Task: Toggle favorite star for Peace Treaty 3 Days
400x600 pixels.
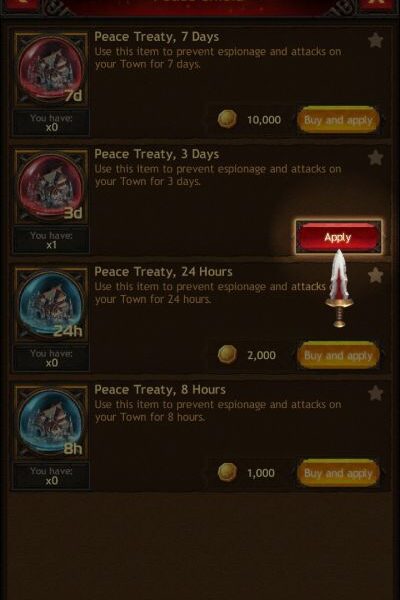Action: click(x=376, y=158)
